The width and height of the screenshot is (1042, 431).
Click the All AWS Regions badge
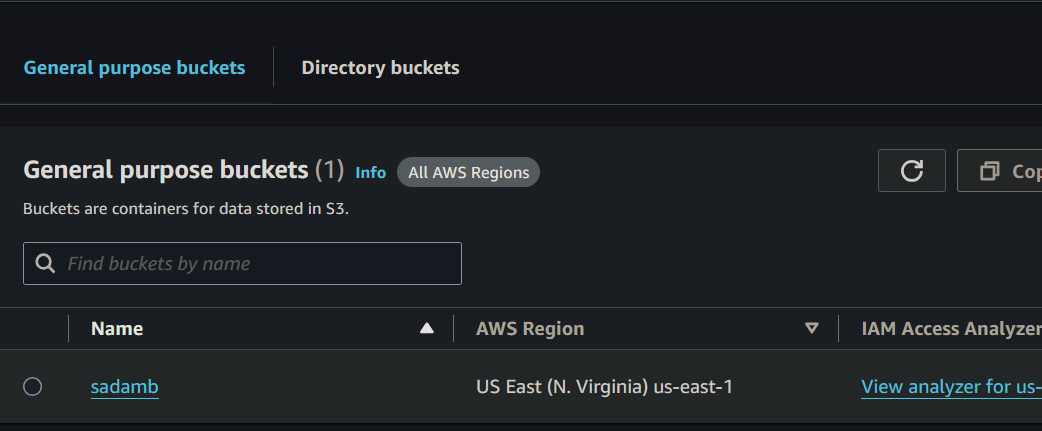[468, 172]
